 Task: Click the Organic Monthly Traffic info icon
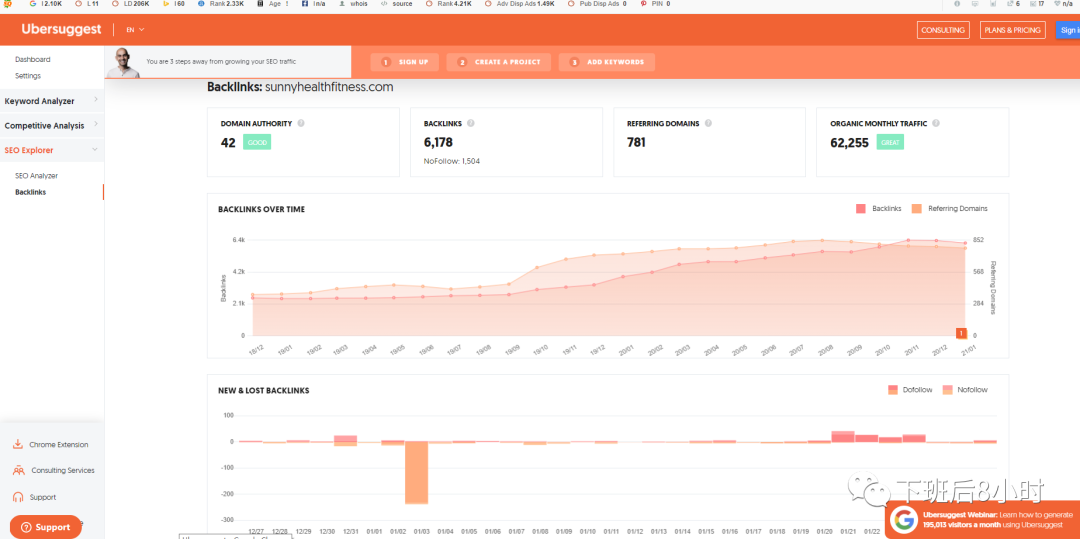pyautogui.click(x=936, y=123)
